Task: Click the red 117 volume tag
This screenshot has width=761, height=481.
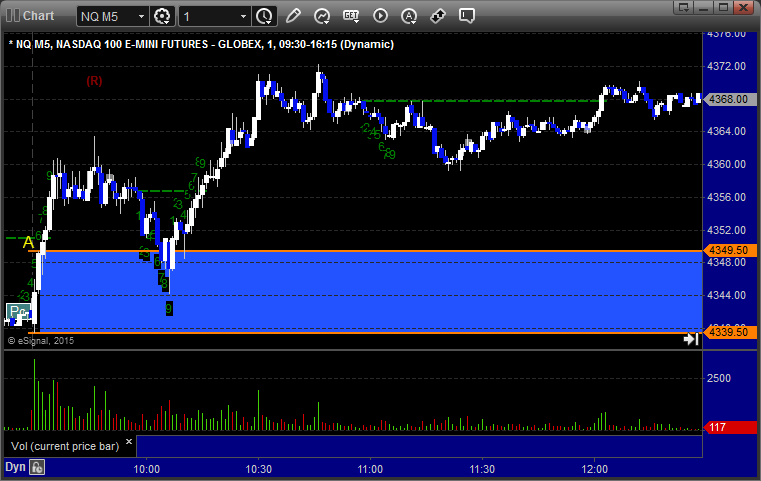Action: [729, 427]
